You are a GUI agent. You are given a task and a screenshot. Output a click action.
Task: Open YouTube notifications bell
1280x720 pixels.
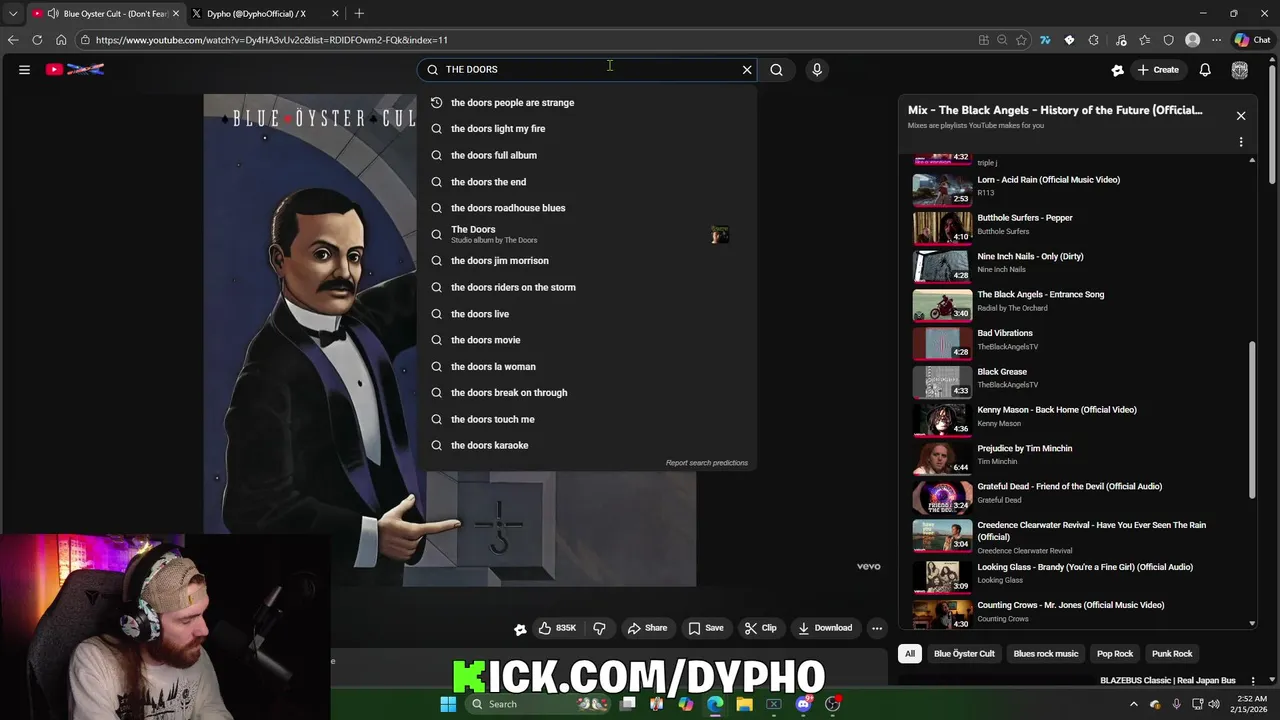tap(1205, 69)
